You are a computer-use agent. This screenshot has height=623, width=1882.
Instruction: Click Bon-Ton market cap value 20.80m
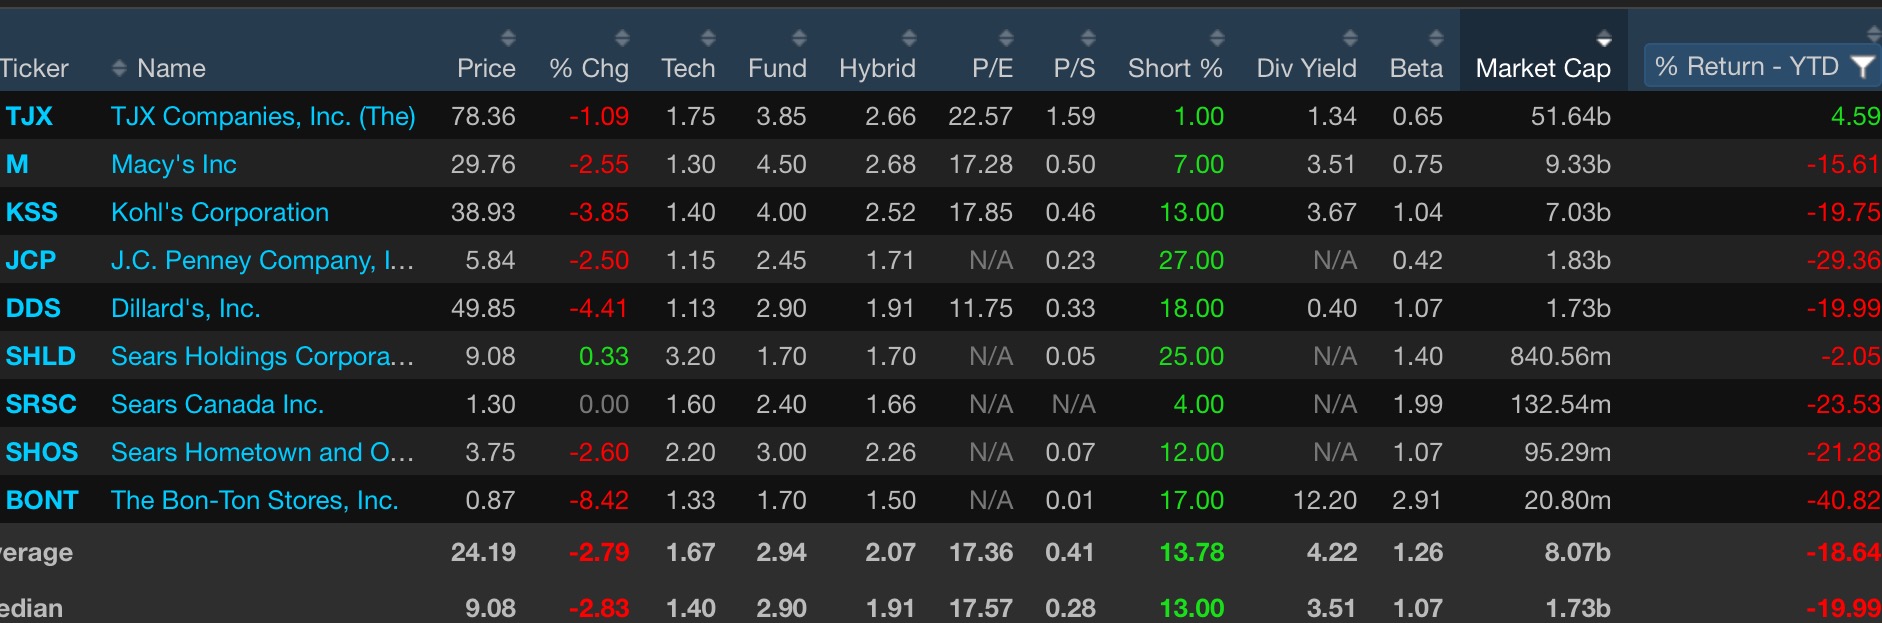tap(1567, 500)
